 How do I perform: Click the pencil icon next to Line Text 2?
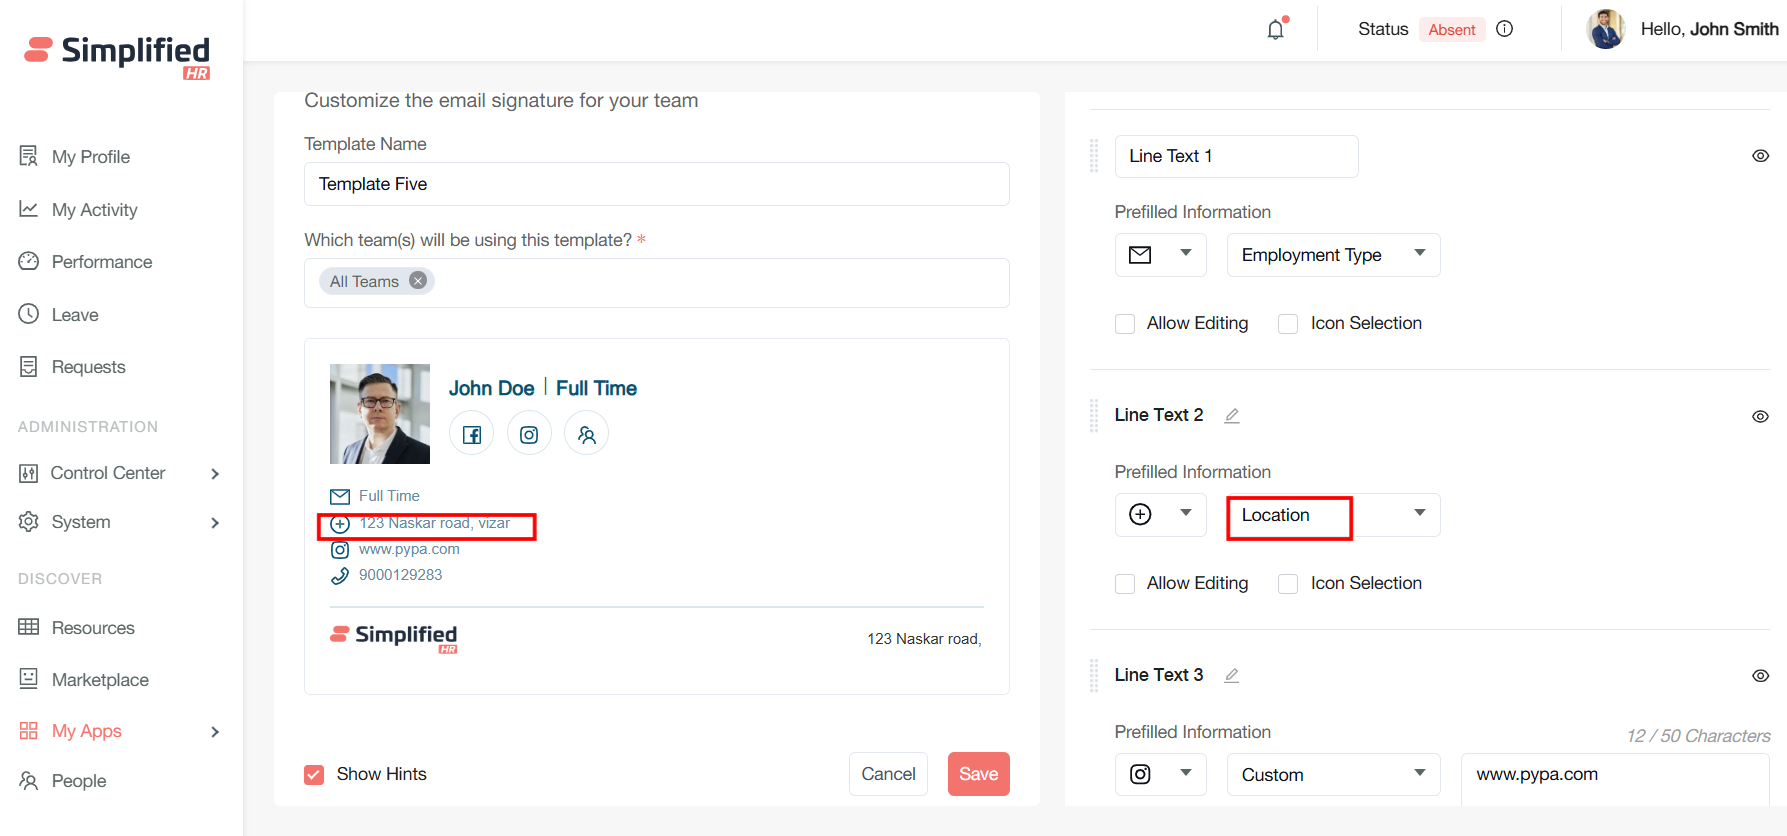click(x=1232, y=416)
